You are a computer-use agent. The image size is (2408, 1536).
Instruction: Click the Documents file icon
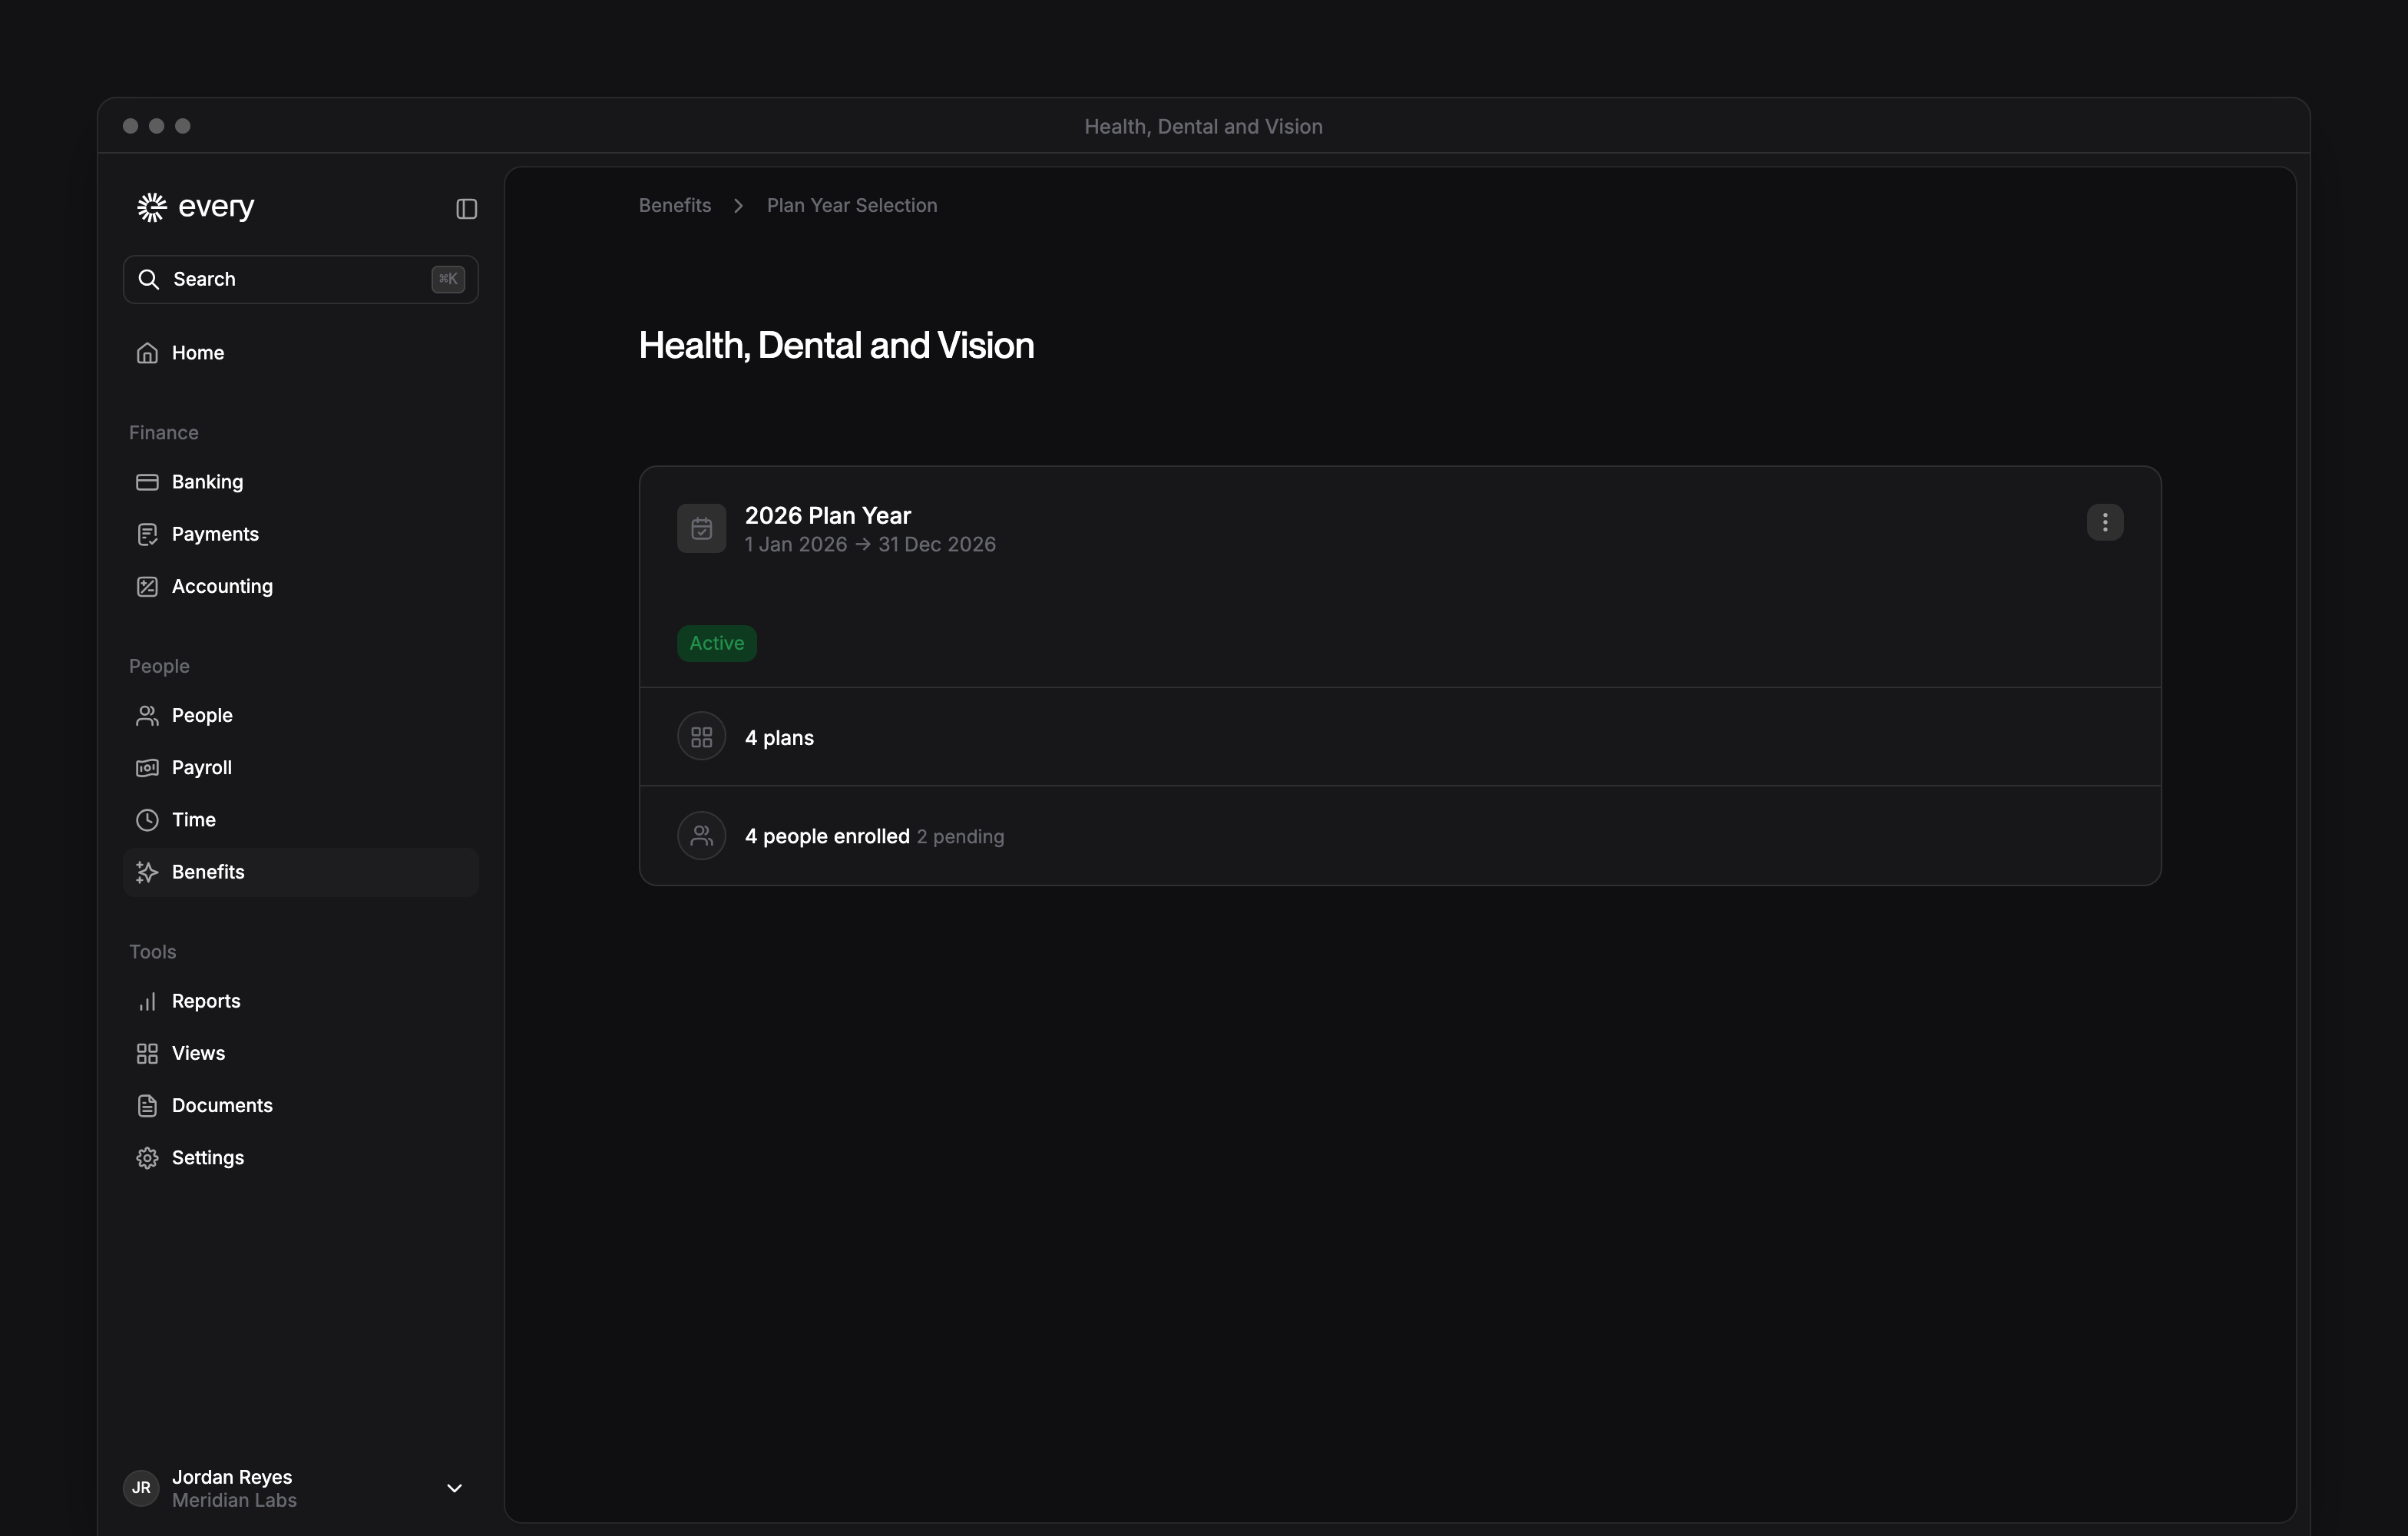[x=147, y=1105]
